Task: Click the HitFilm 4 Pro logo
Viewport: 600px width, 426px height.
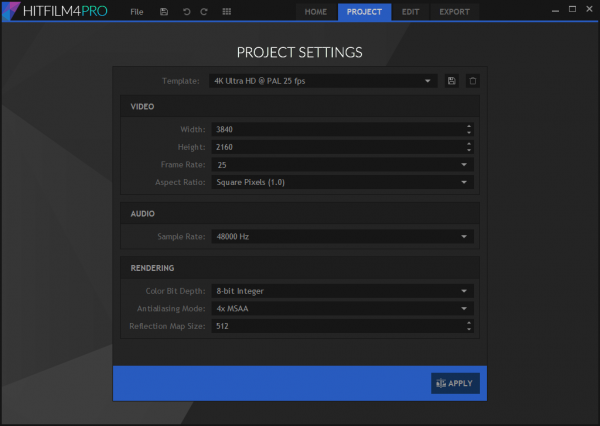Action: [55, 12]
